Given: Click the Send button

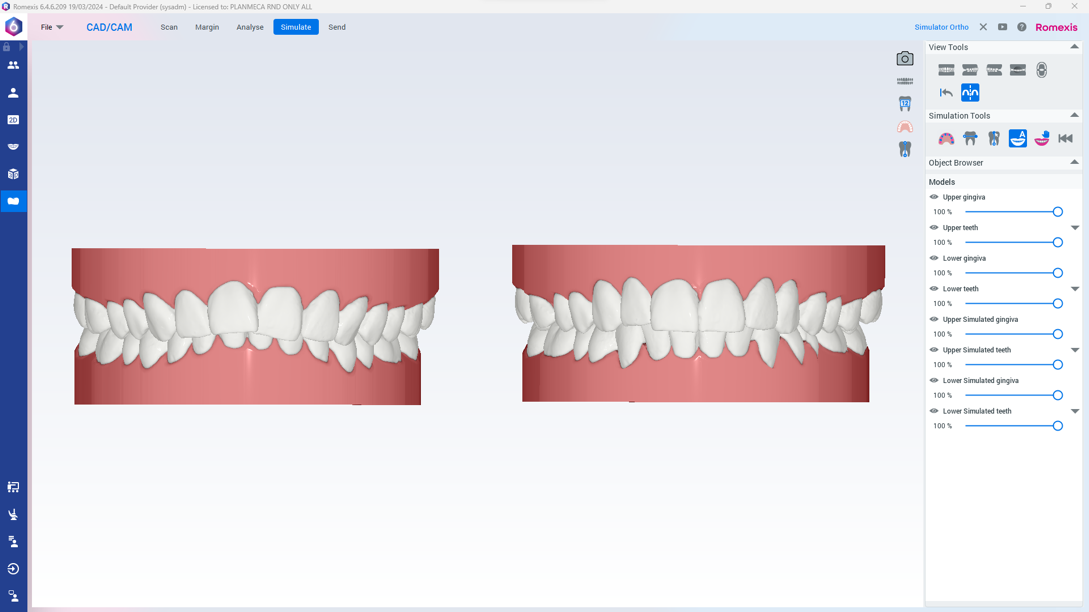Looking at the screenshot, I should (x=336, y=27).
